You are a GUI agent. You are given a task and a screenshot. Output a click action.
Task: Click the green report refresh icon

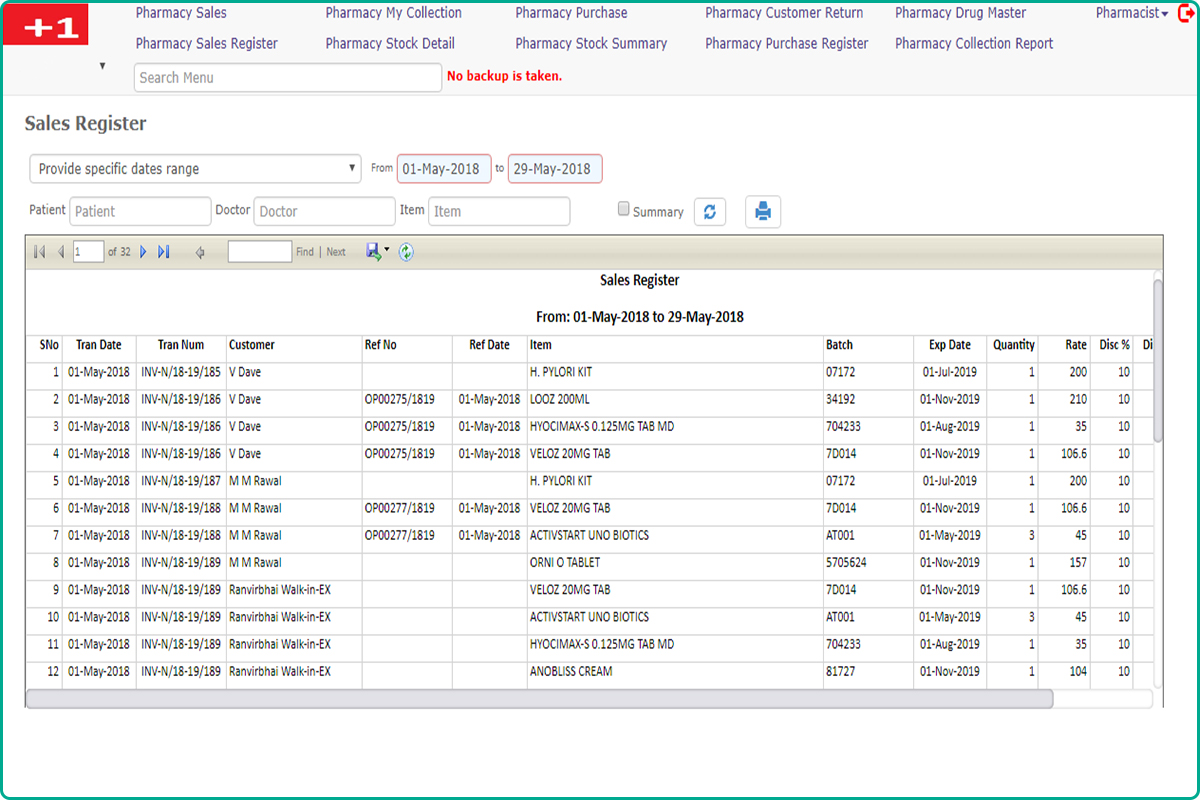(406, 252)
